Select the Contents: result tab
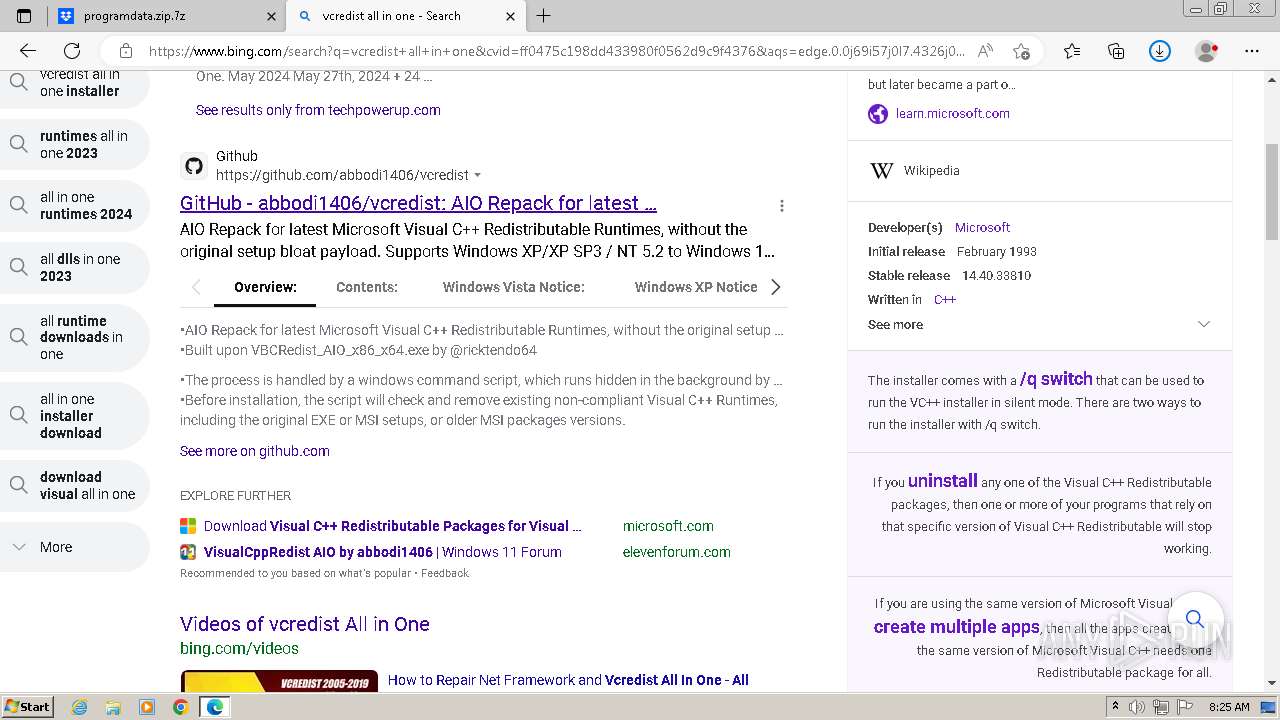1280x720 pixels. point(367,287)
